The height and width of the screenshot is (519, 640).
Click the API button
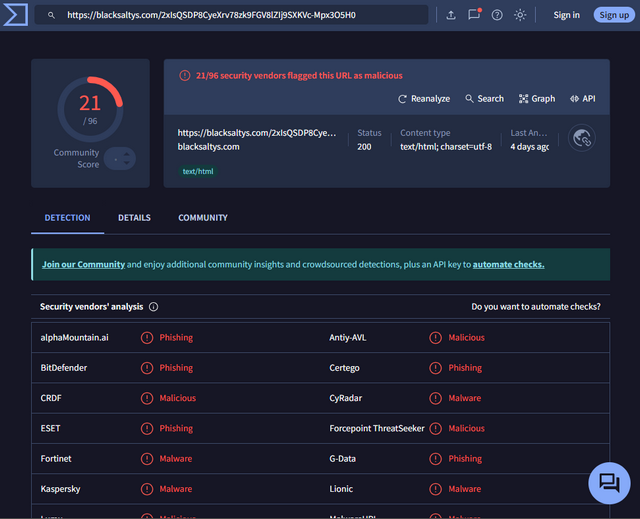(582, 99)
